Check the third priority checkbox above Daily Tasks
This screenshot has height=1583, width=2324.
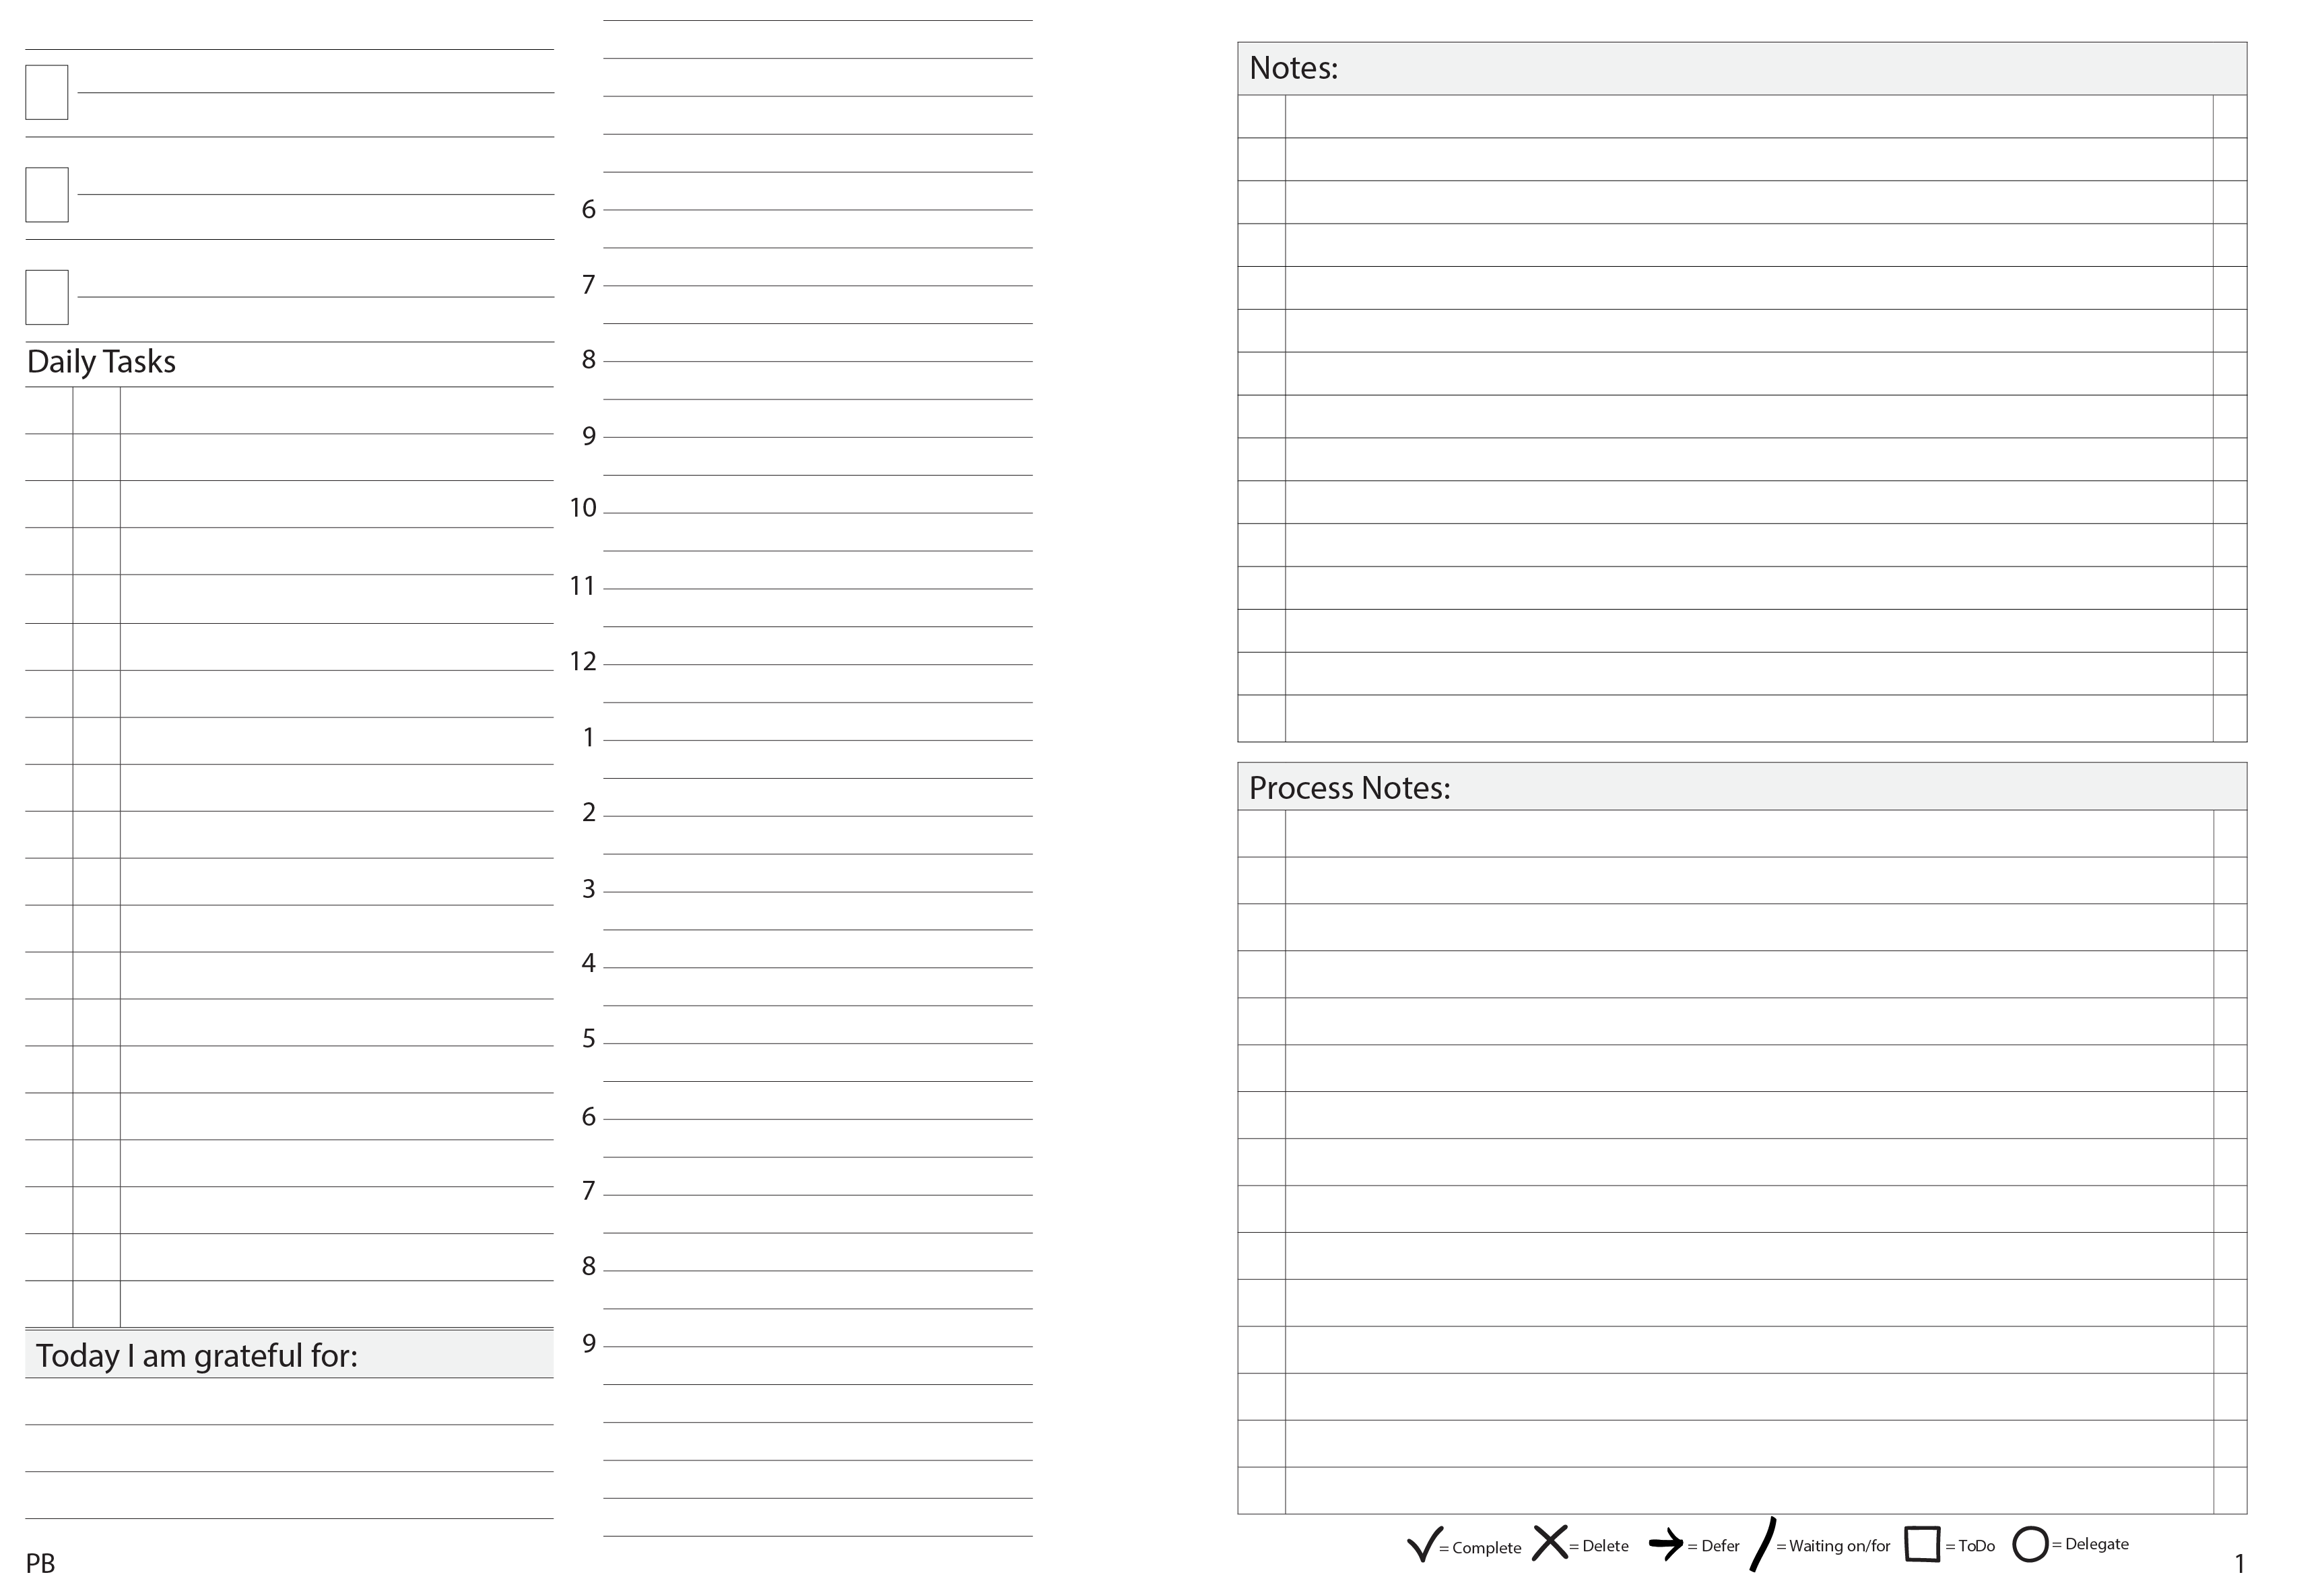(x=46, y=297)
